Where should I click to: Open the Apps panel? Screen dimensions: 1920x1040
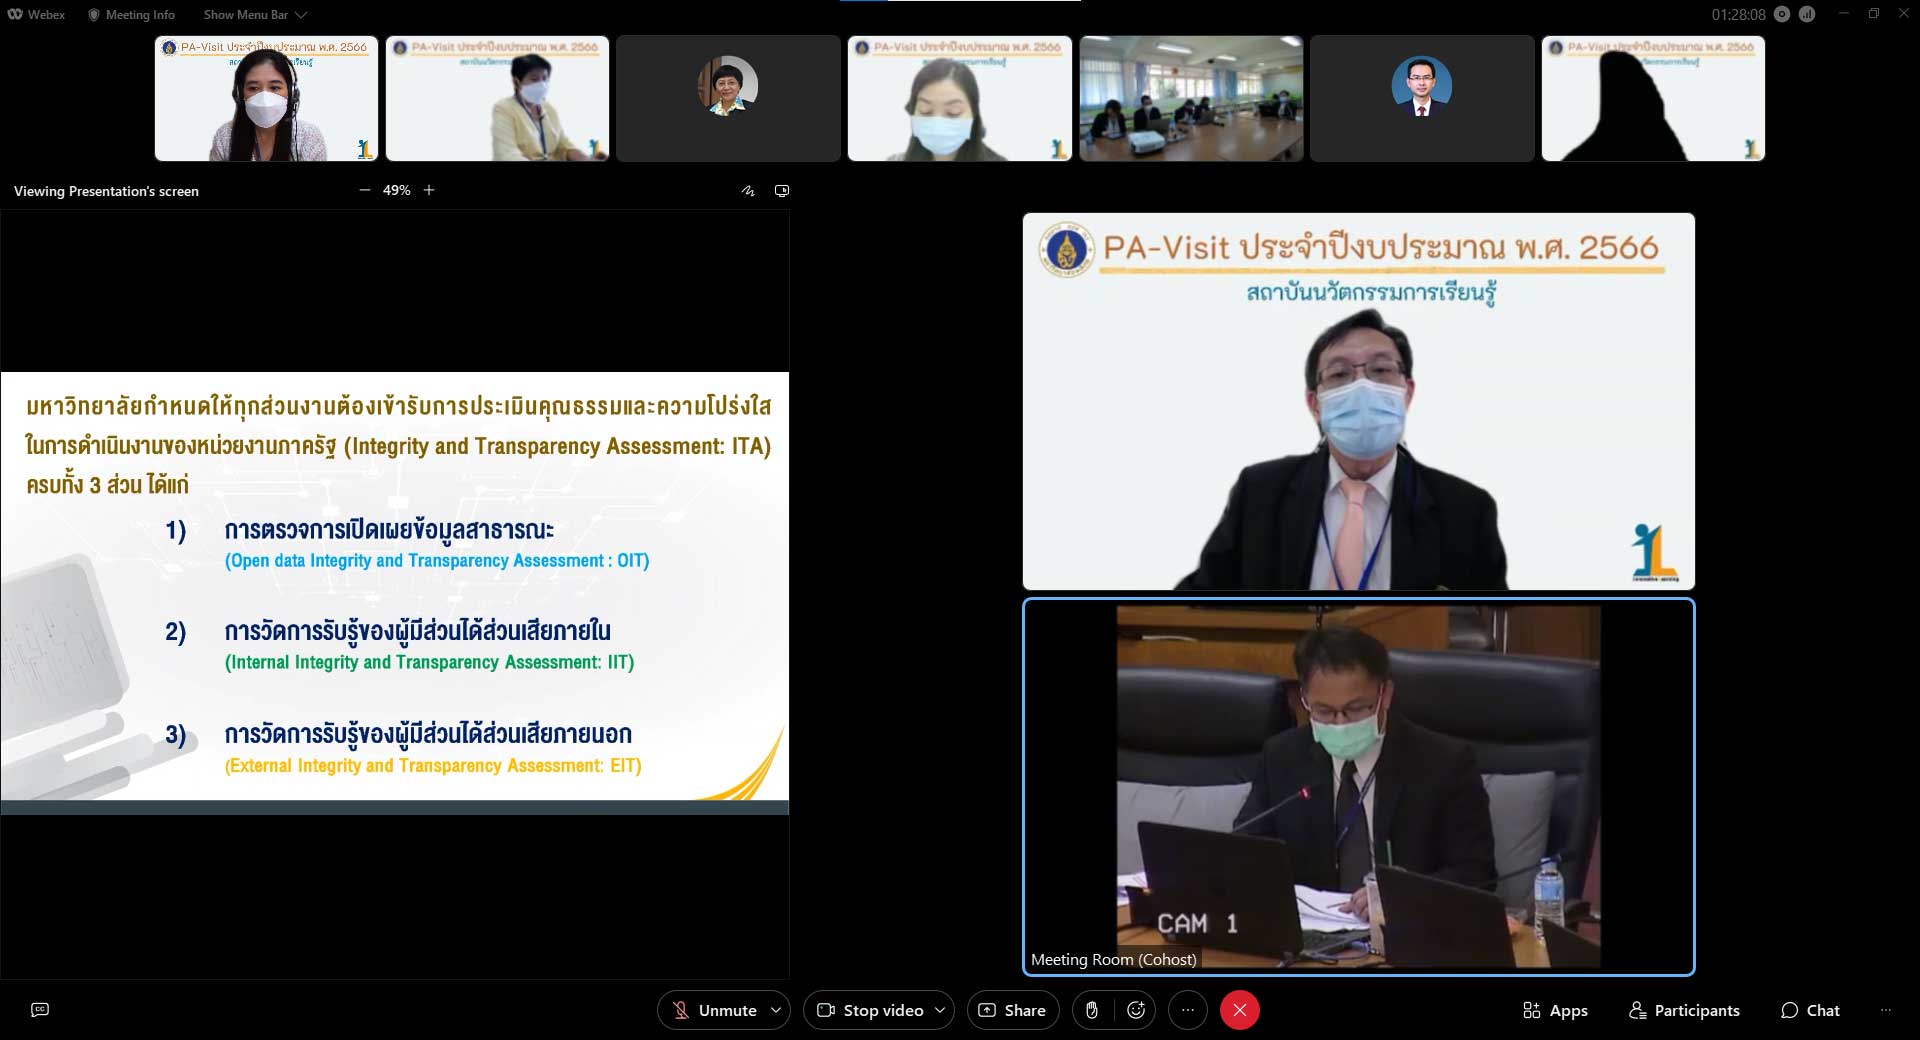click(x=1555, y=1010)
